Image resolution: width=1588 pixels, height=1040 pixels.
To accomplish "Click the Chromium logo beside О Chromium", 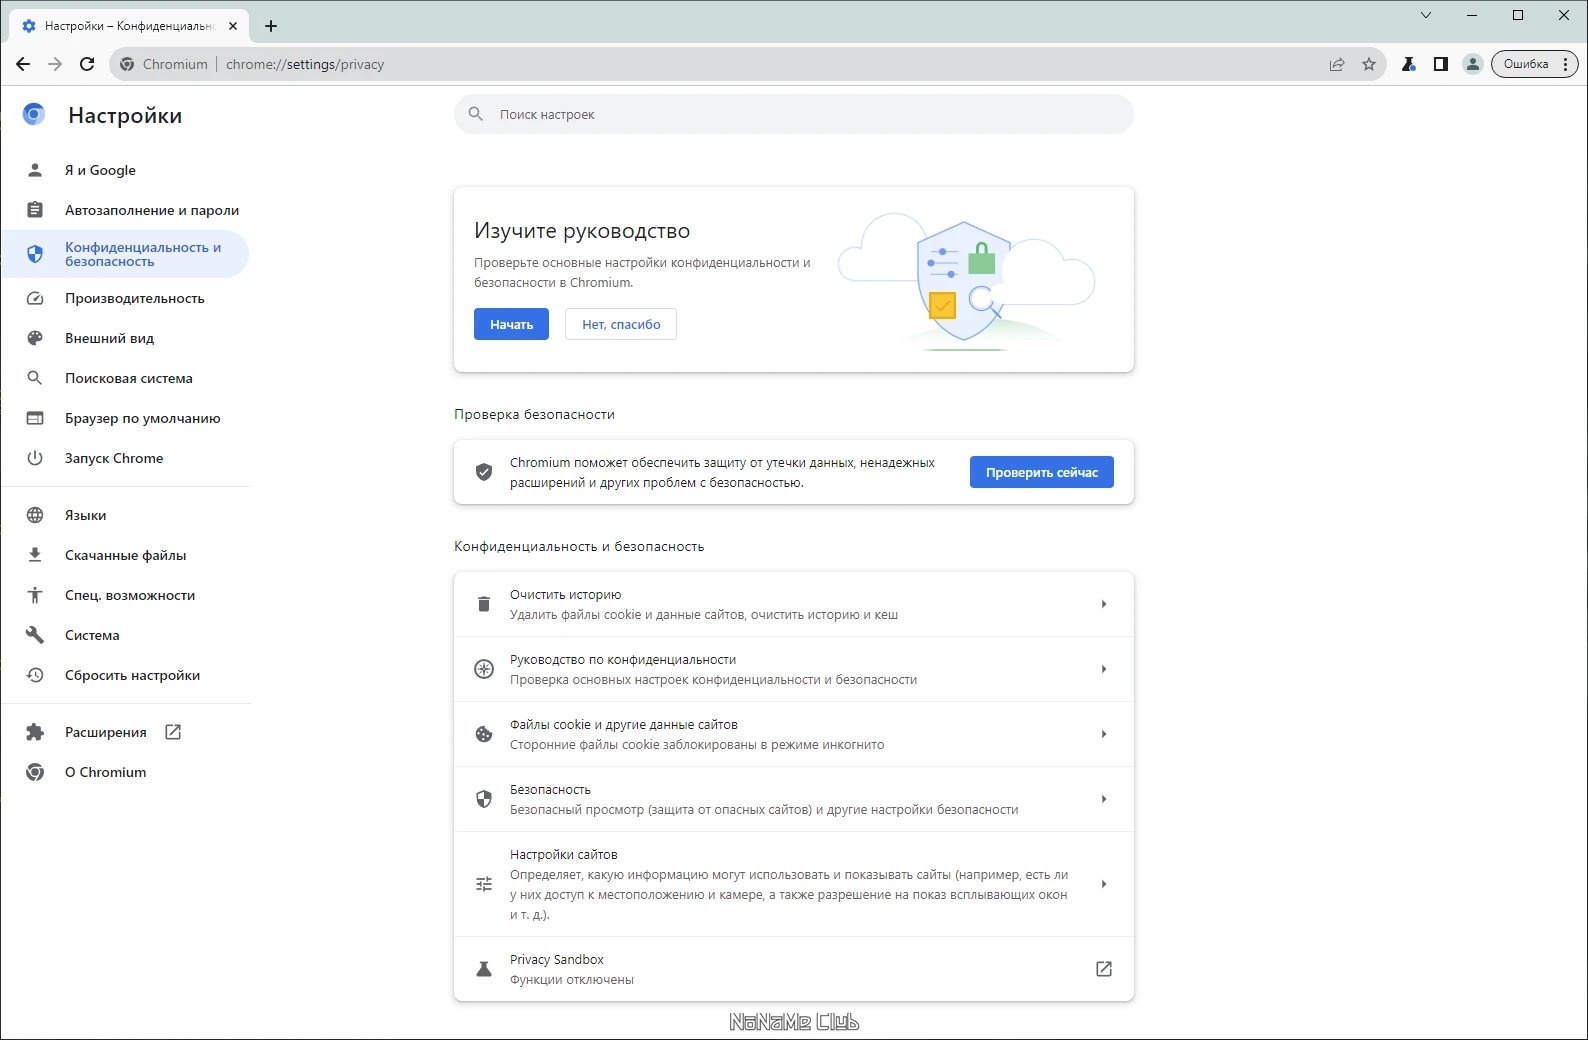I will (35, 772).
